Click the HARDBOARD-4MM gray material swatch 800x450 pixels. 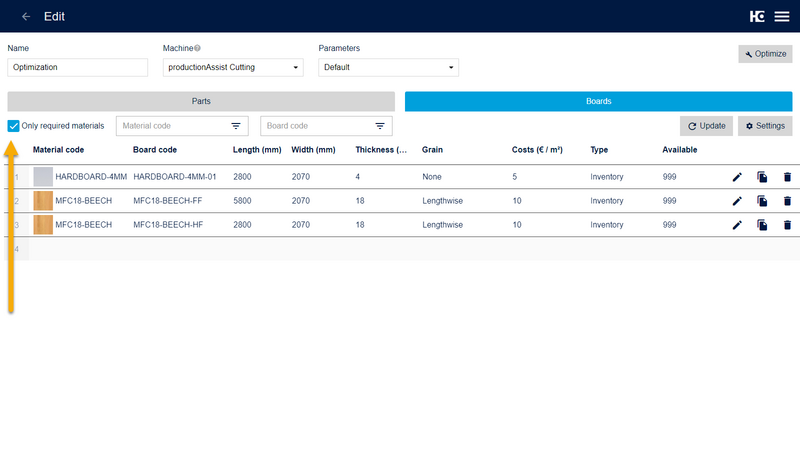(43, 177)
